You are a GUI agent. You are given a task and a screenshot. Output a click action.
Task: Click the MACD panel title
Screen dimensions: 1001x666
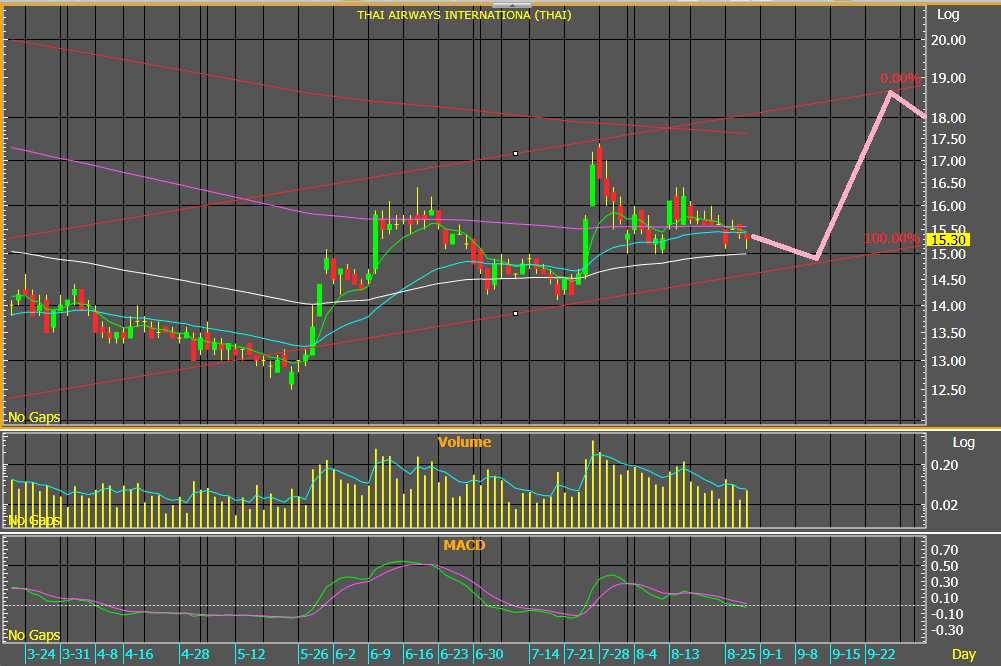click(x=464, y=545)
